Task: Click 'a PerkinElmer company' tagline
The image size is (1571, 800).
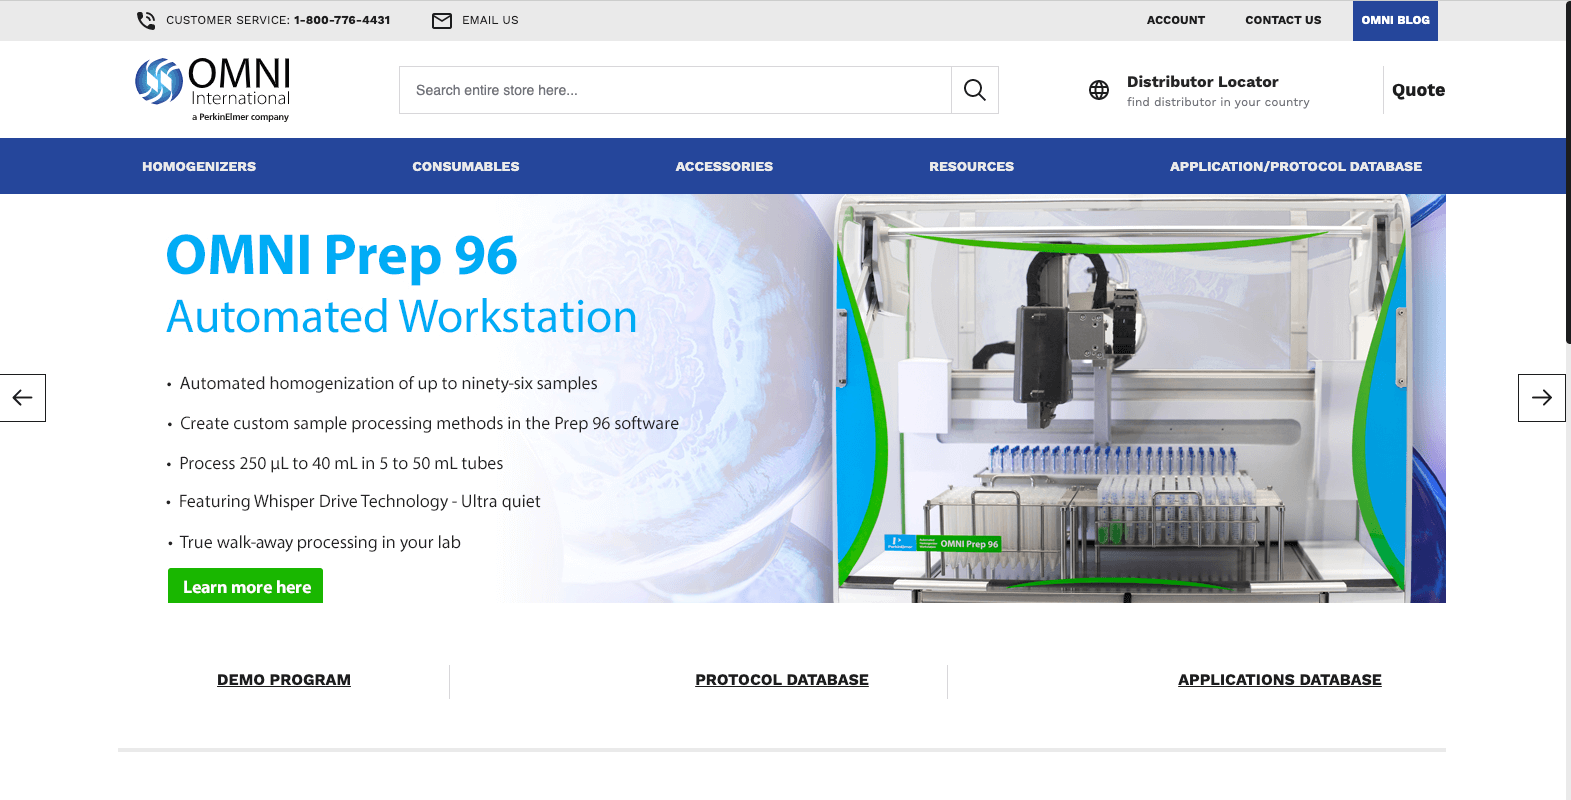Action: click(x=240, y=117)
